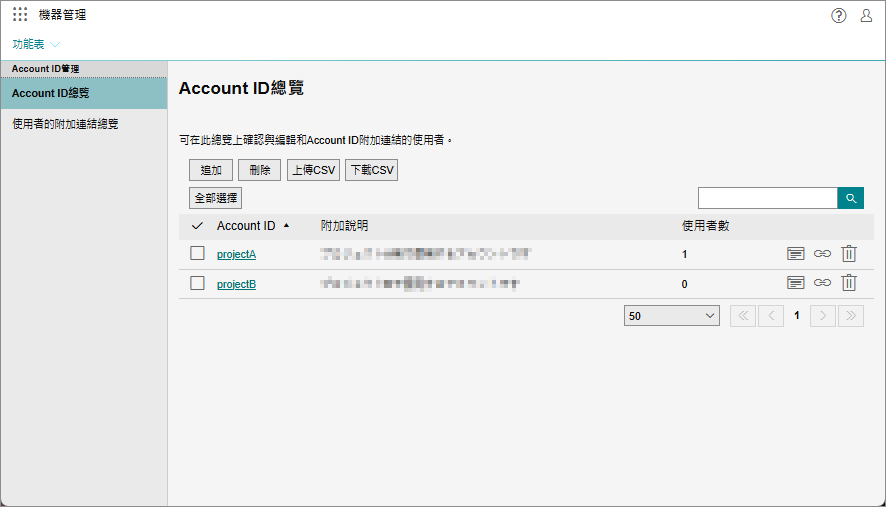Open the 50 items-per-page dropdown
Image resolution: width=886 pixels, height=507 pixels.
[x=672, y=316]
